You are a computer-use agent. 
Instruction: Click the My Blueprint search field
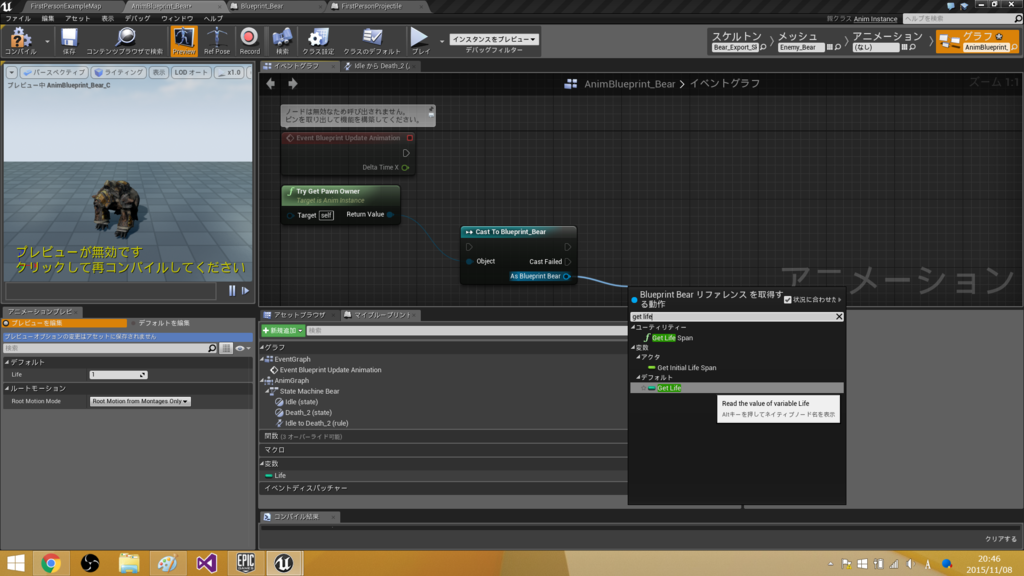[x=466, y=330]
